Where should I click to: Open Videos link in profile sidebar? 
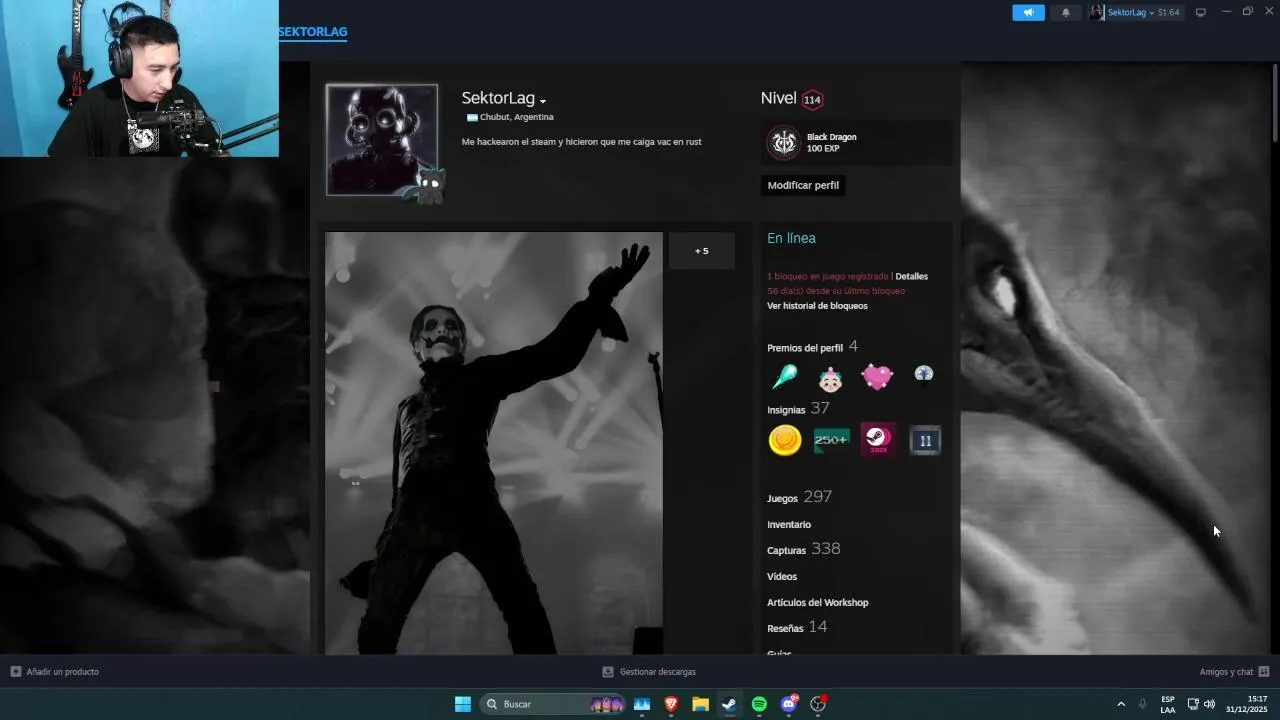(782, 576)
